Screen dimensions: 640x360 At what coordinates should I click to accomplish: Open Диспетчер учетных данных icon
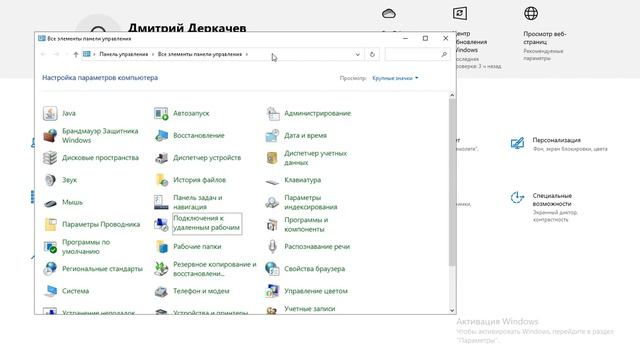click(x=272, y=158)
